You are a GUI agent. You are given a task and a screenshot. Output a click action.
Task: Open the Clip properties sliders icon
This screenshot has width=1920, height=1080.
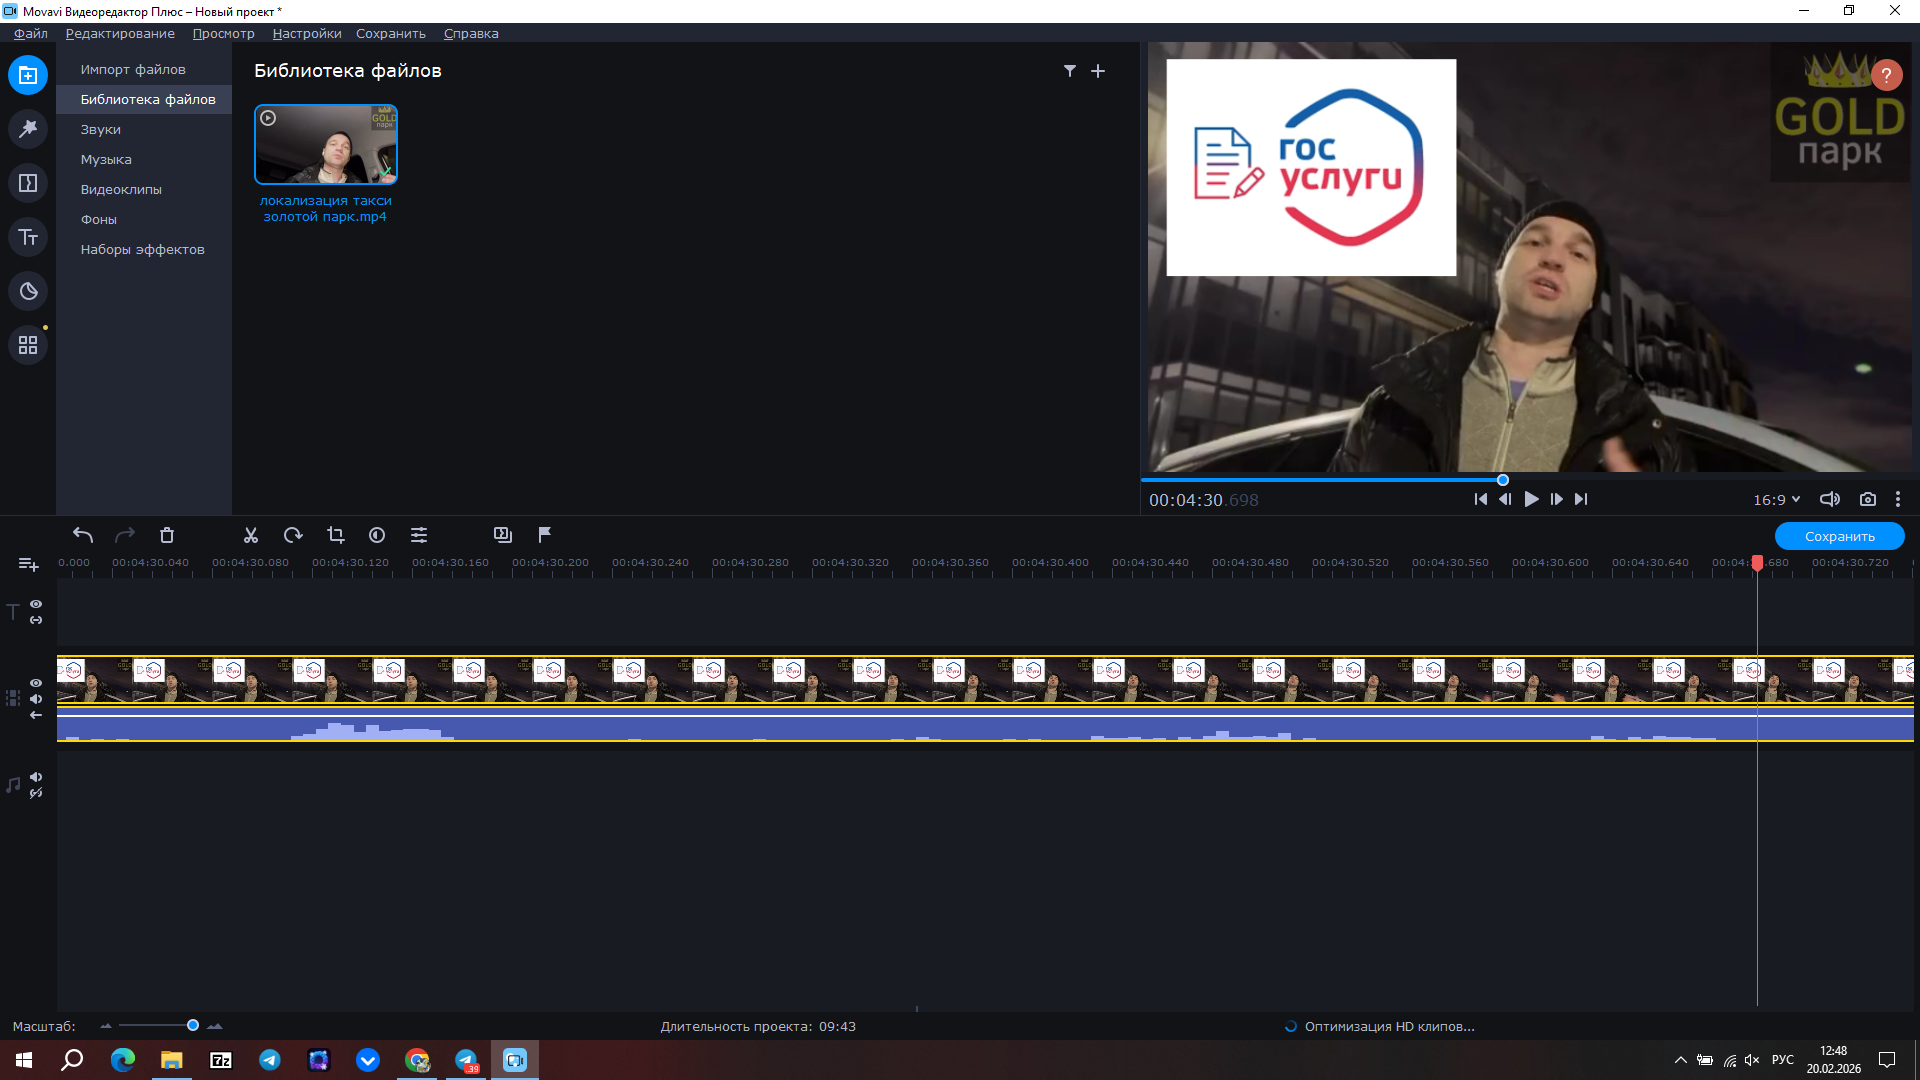[419, 535]
